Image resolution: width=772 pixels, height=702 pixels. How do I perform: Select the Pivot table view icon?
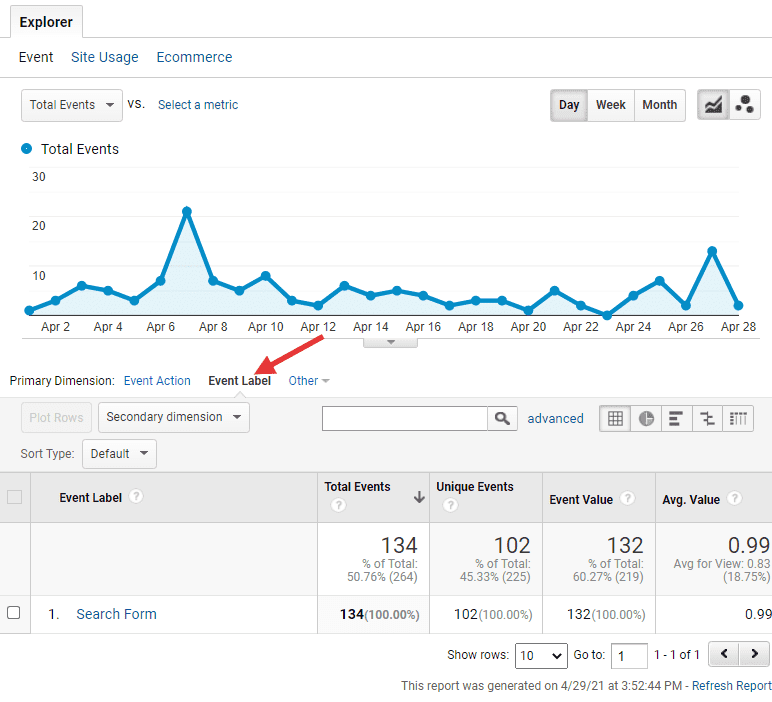pos(738,418)
